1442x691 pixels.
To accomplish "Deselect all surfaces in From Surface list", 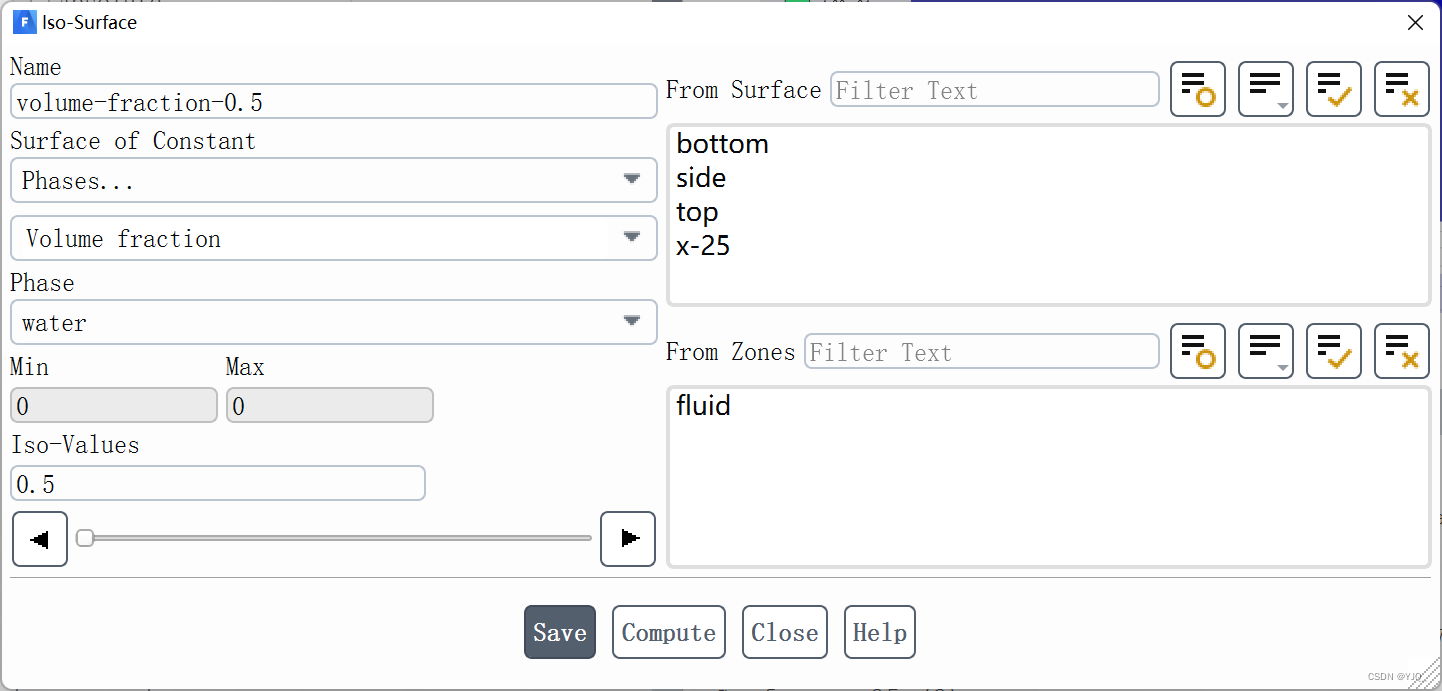I will pos(1401,89).
